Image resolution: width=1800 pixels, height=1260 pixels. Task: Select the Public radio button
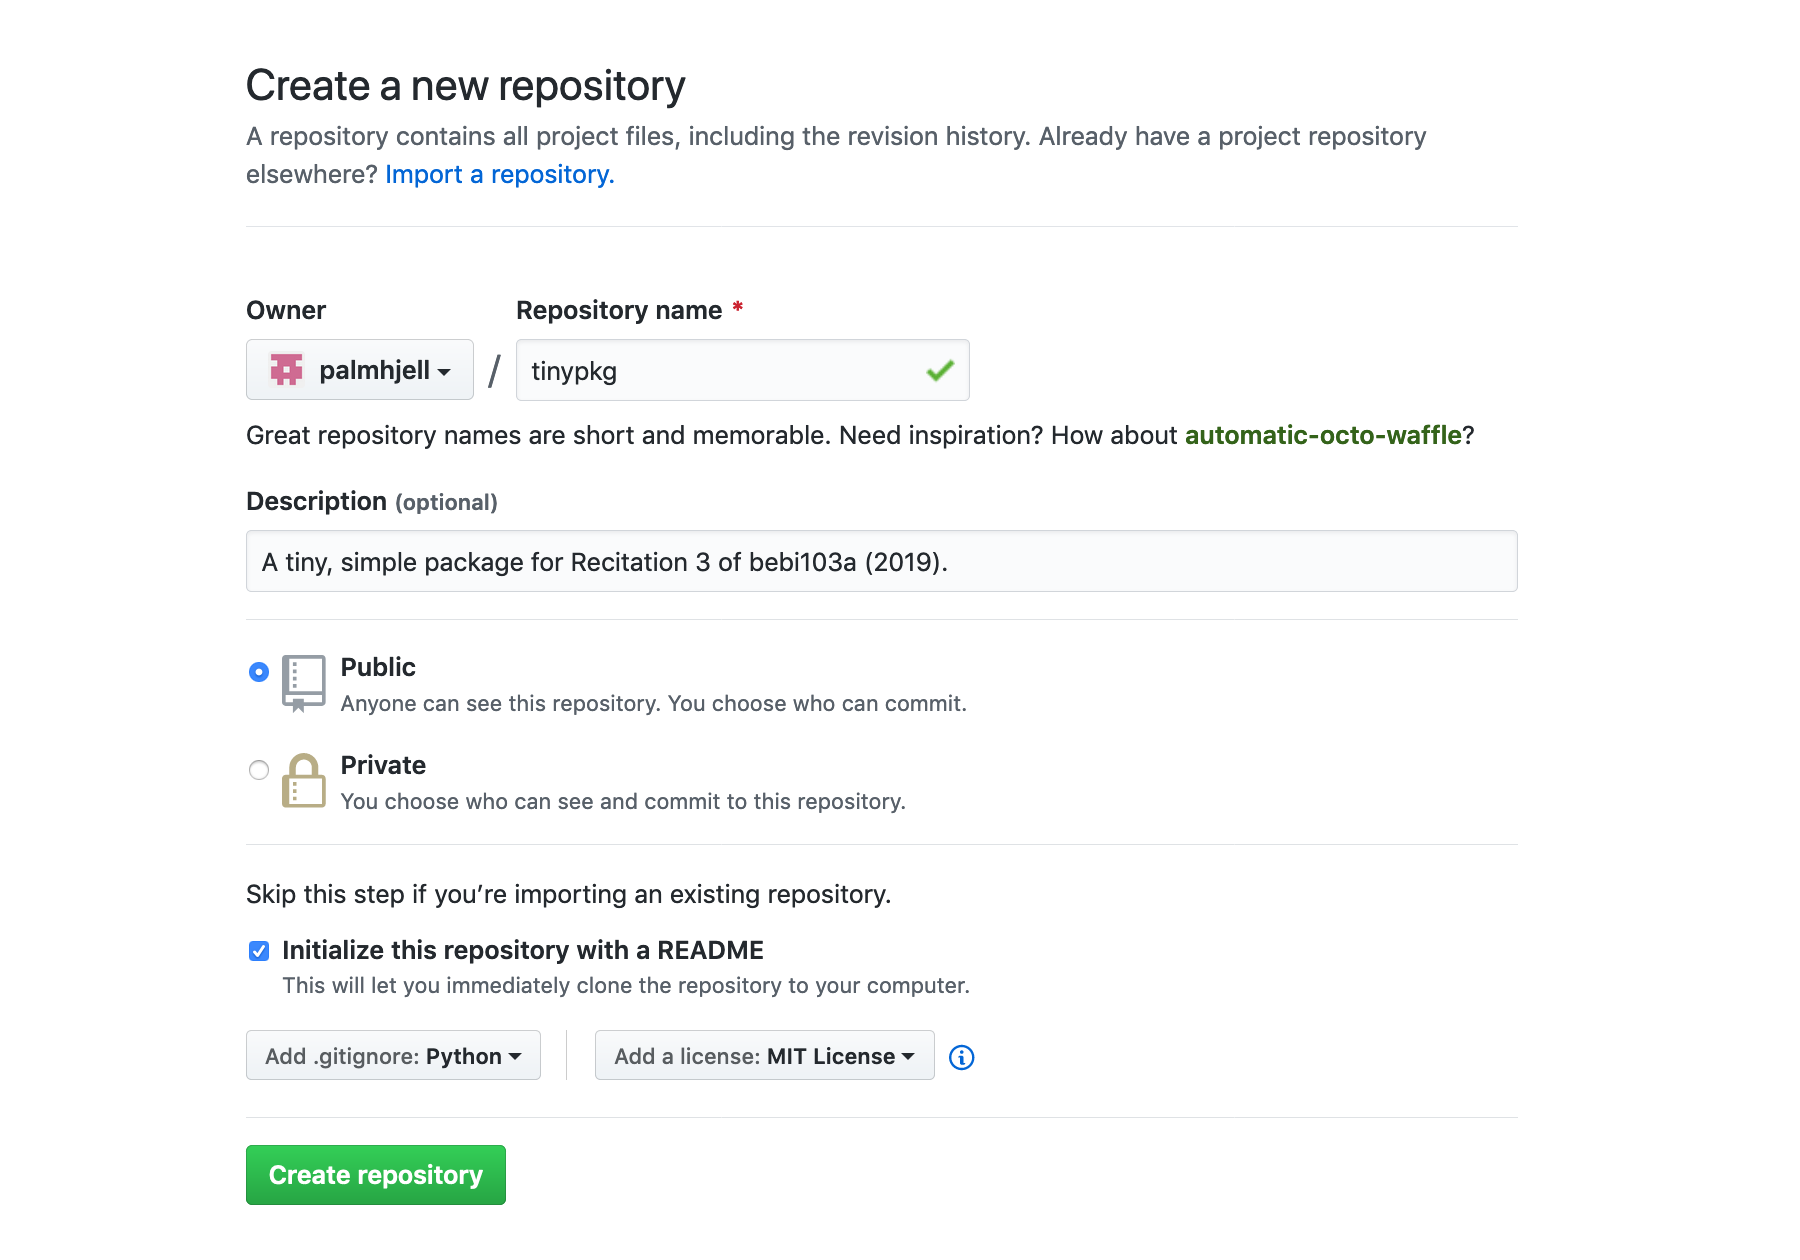tap(259, 672)
